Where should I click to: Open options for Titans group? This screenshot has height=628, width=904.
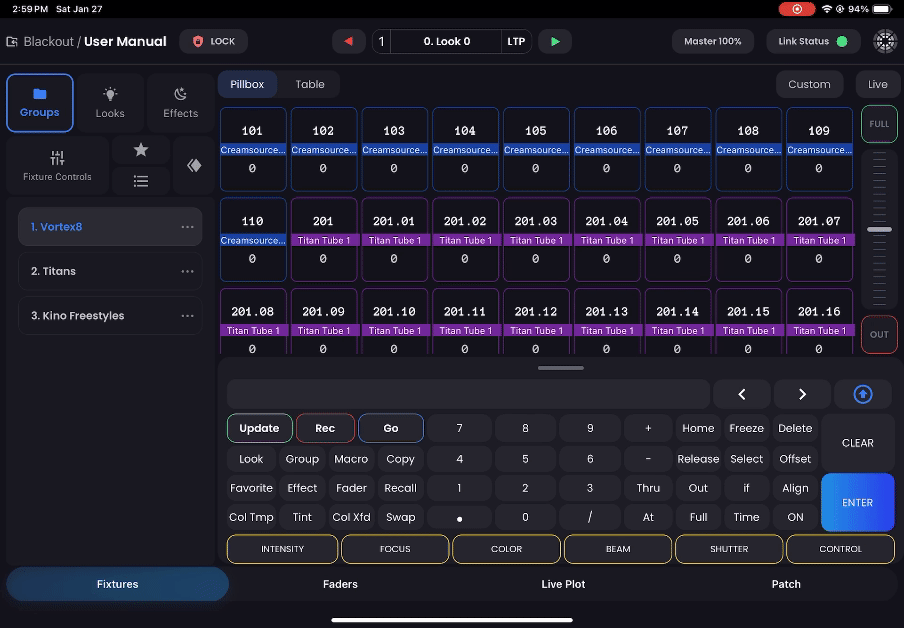[187, 271]
